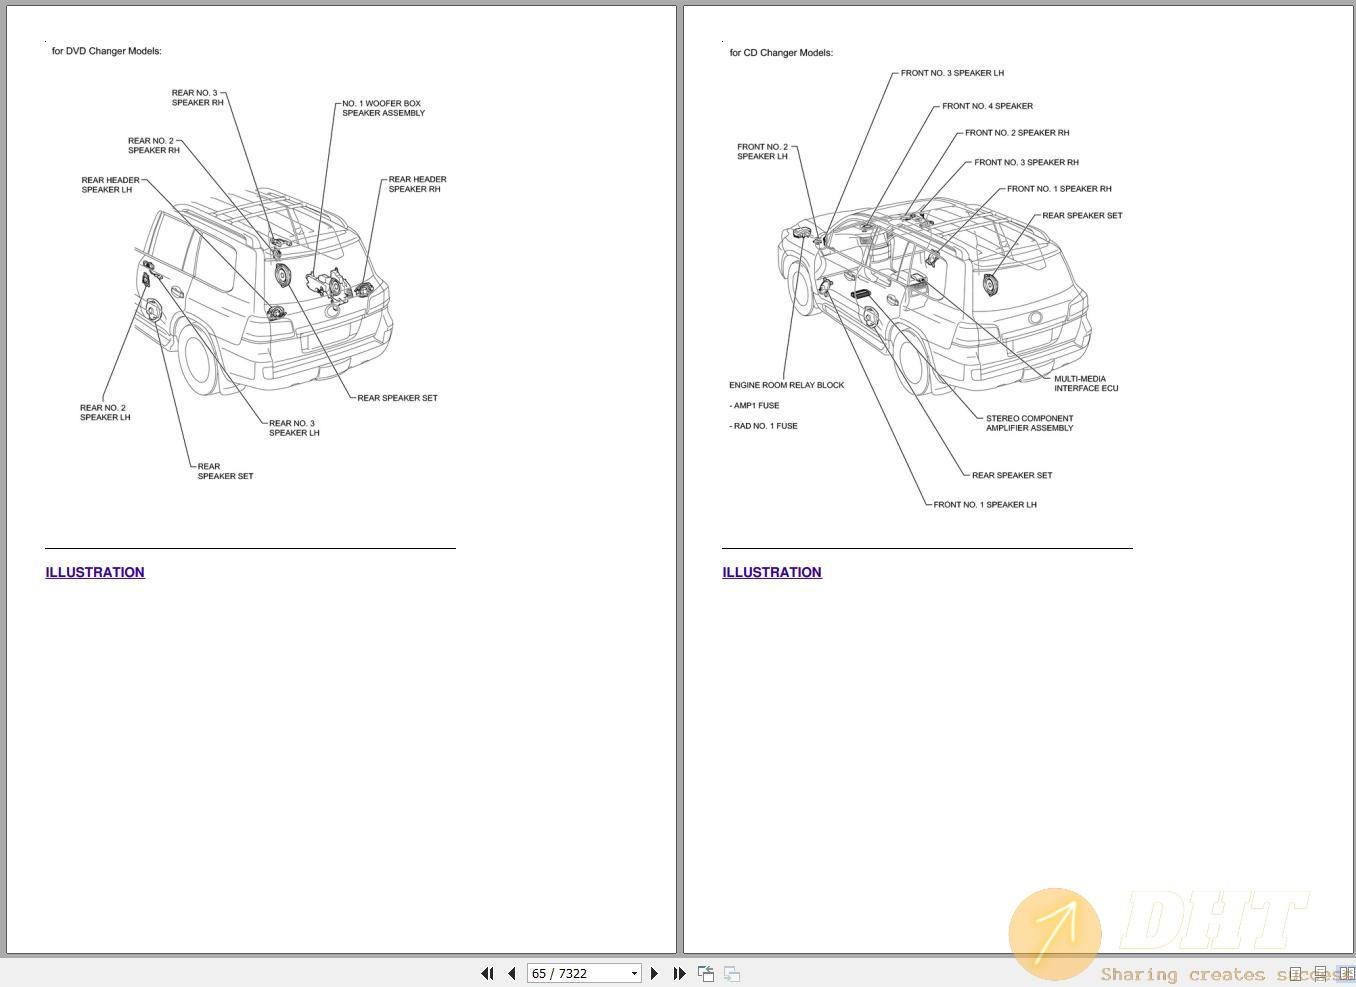Click the greyed next view icon

(732, 973)
